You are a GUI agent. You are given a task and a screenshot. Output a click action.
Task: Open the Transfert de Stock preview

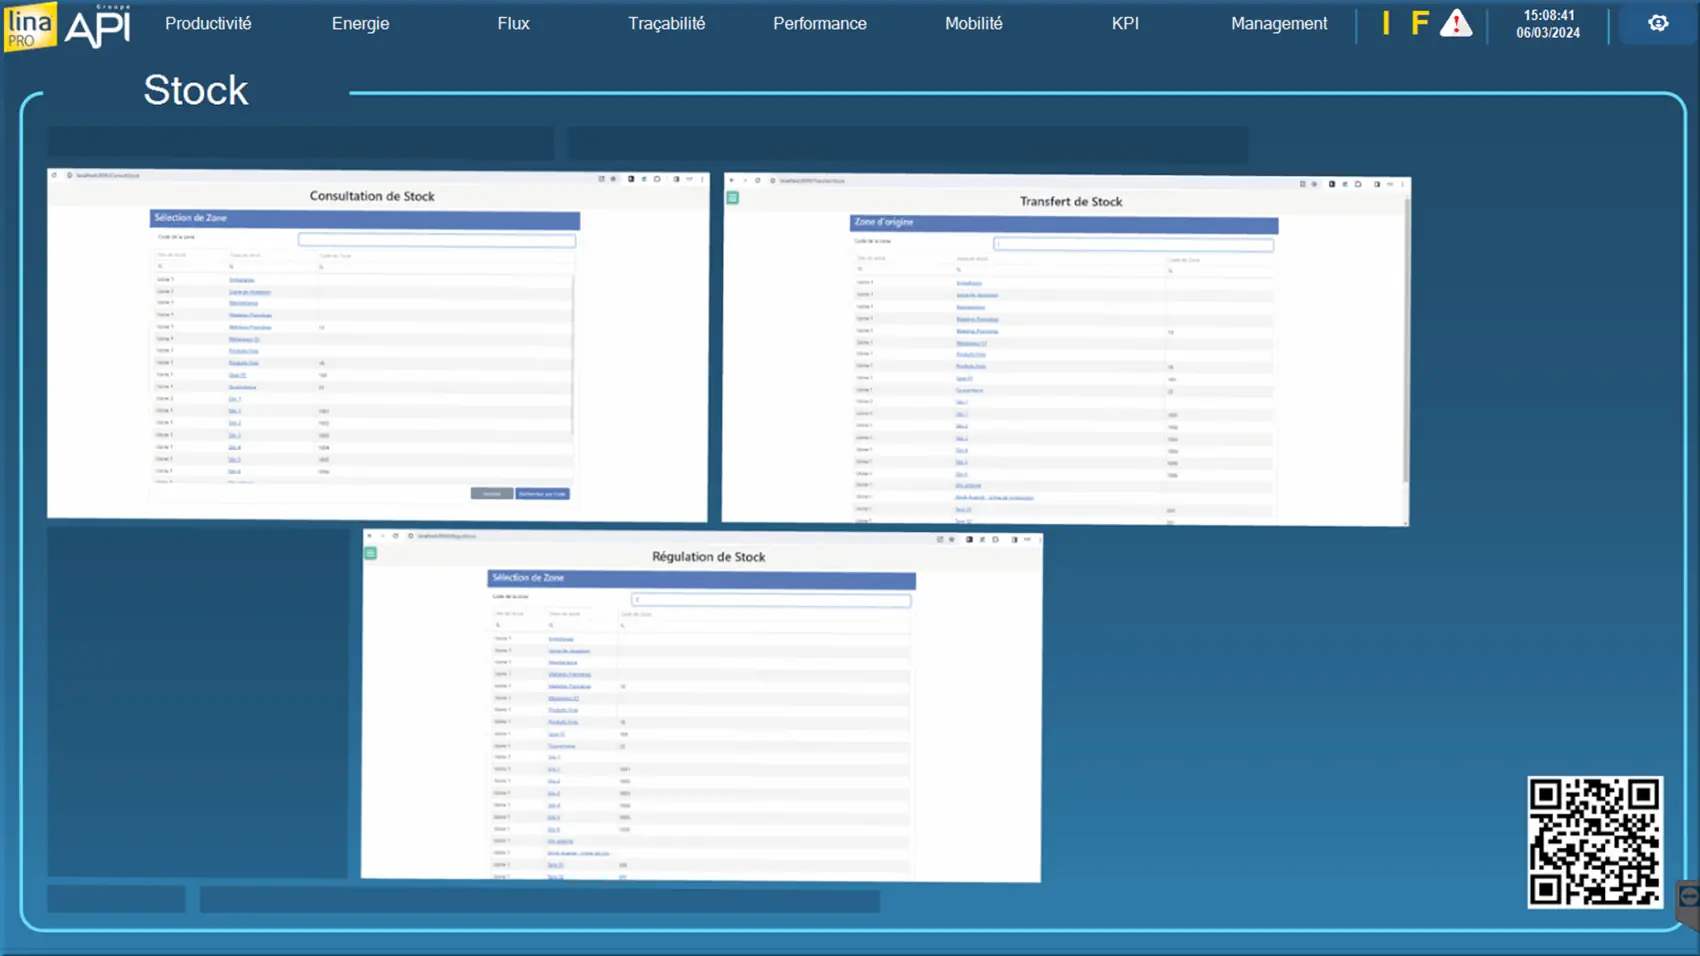(x=1066, y=350)
